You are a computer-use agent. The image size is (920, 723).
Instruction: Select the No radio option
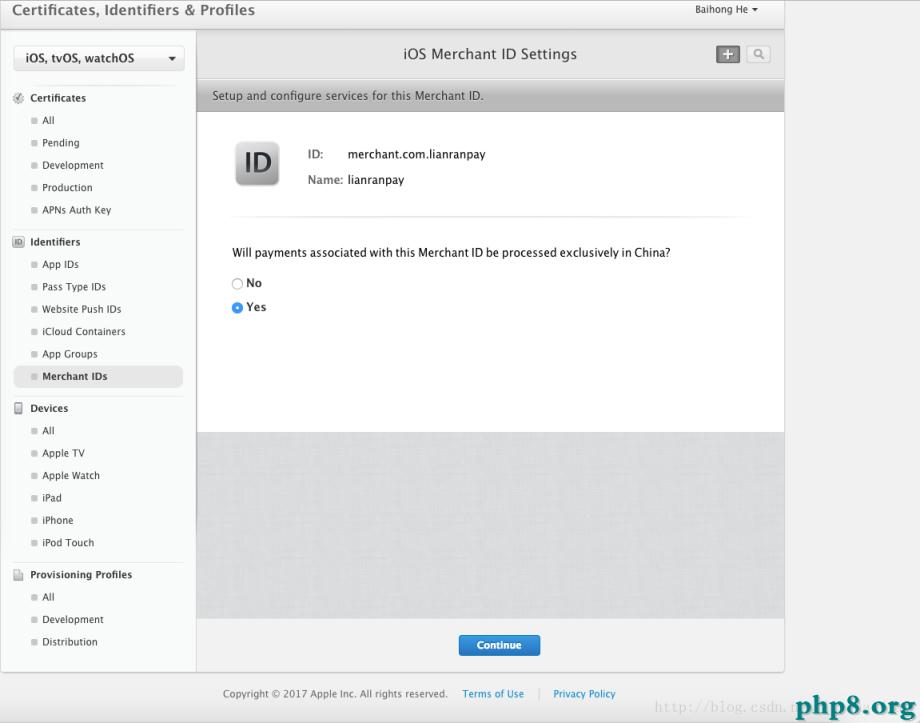click(x=237, y=284)
